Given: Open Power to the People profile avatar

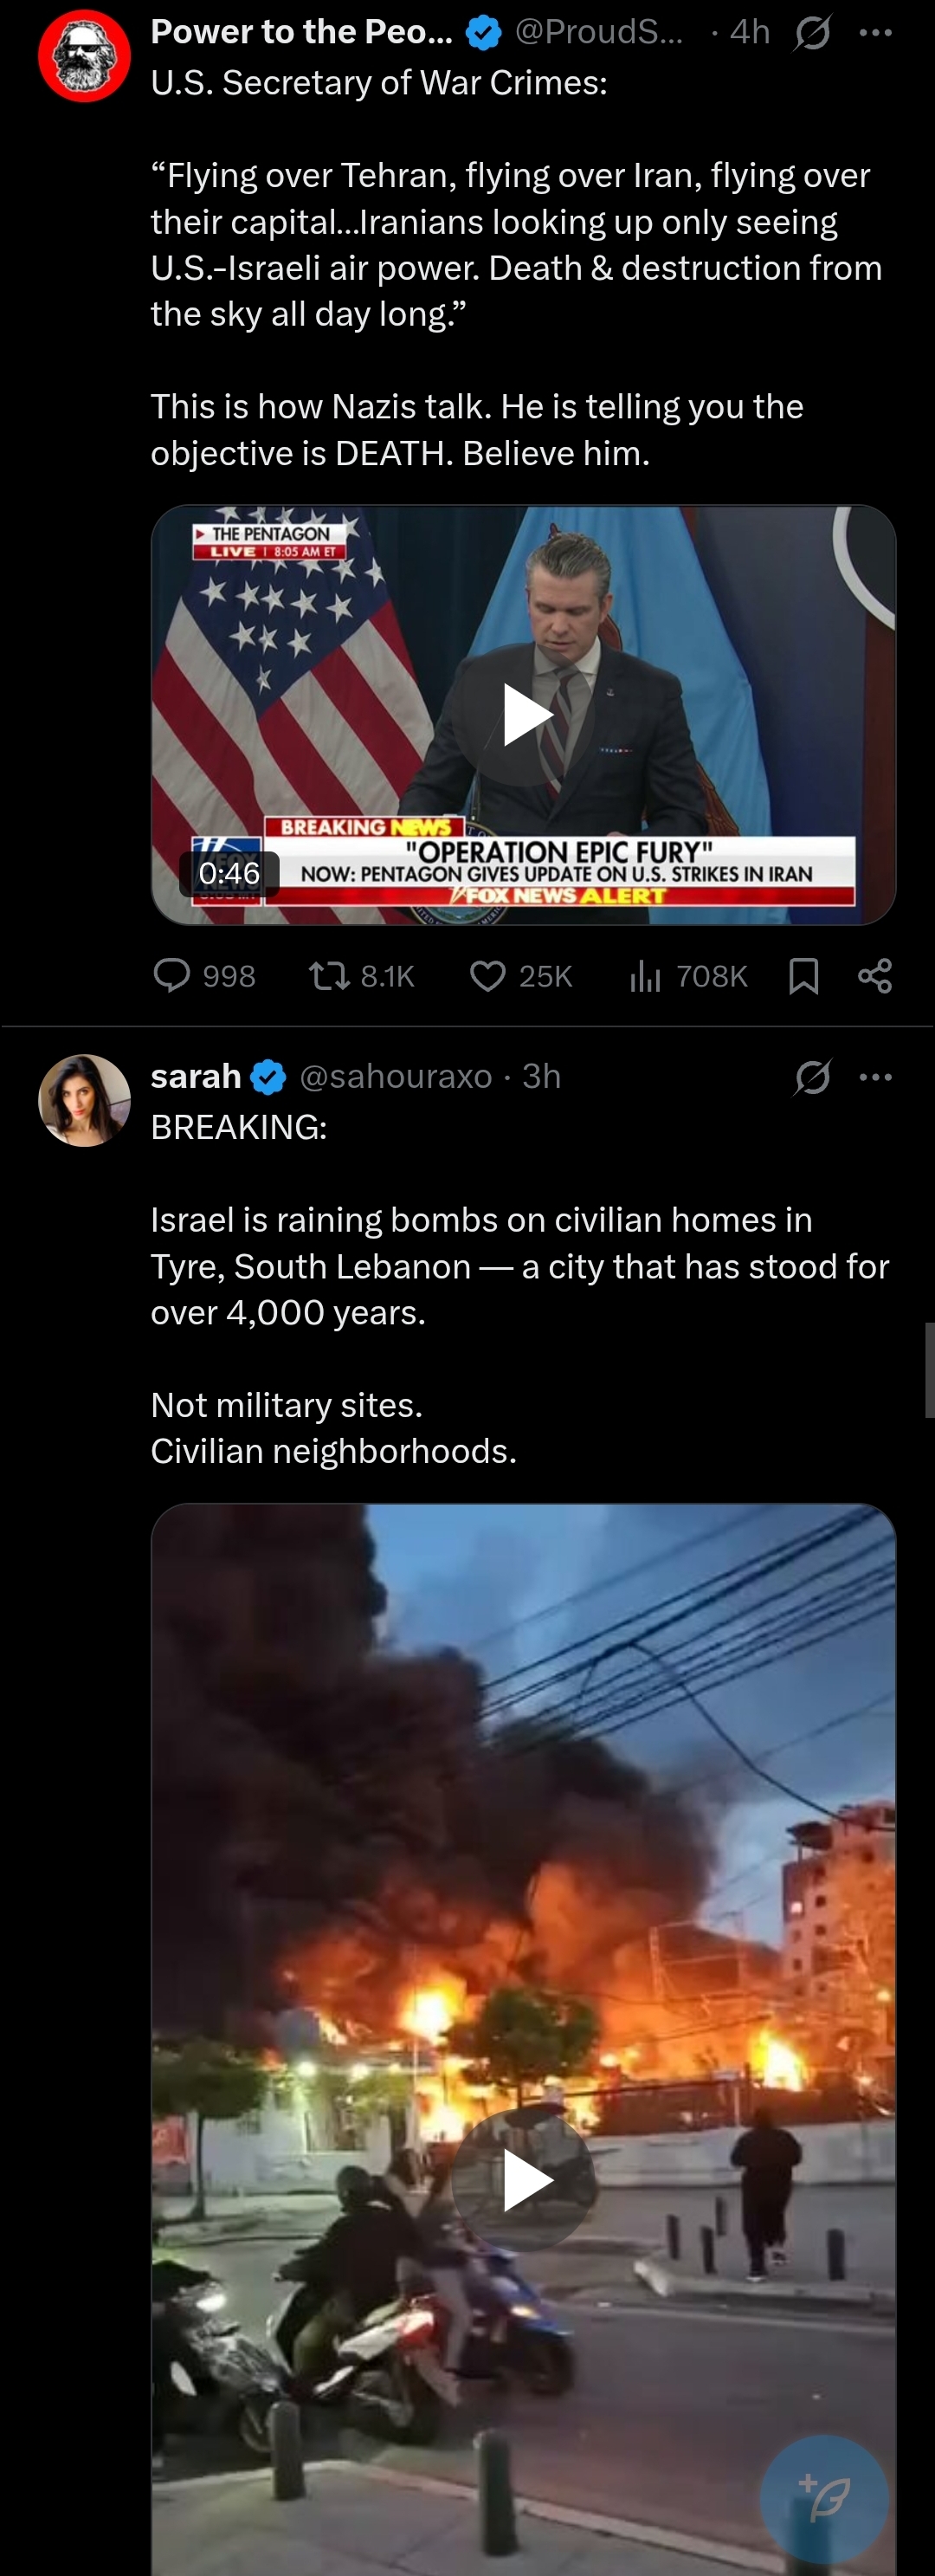Looking at the screenshot, I should tap(84, 56).
